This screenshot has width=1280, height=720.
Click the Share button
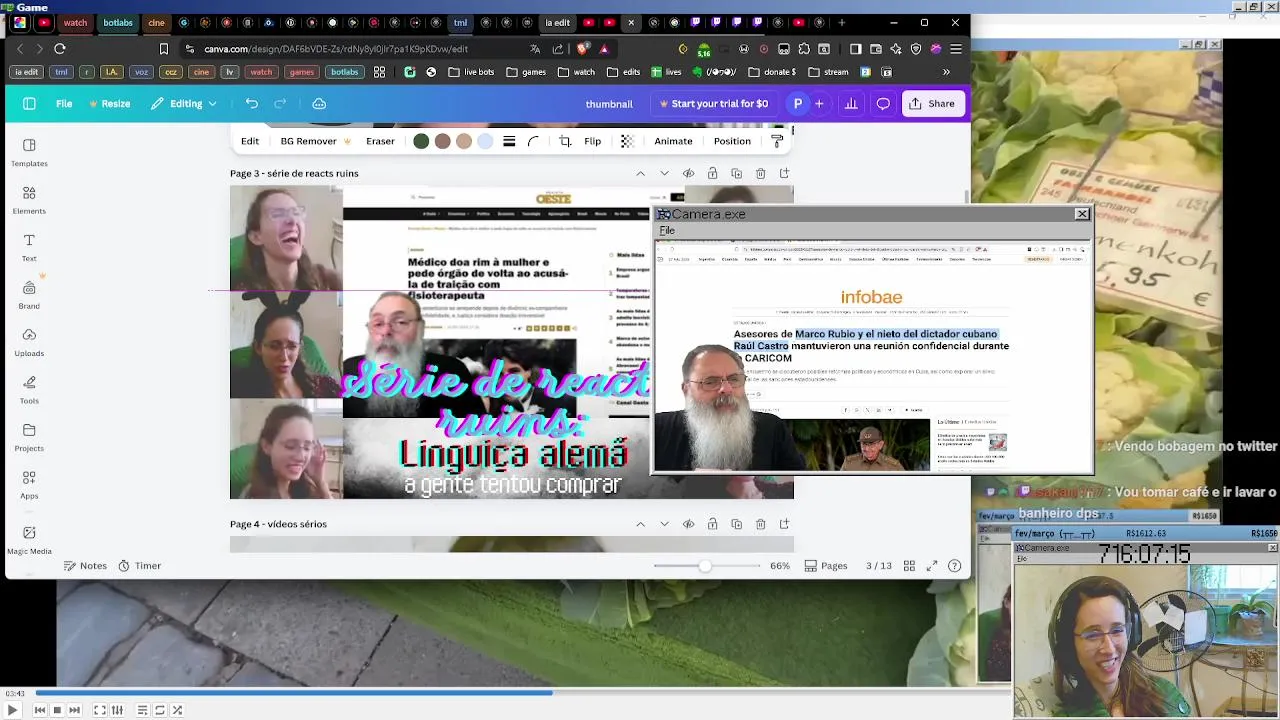coord(932,103)
